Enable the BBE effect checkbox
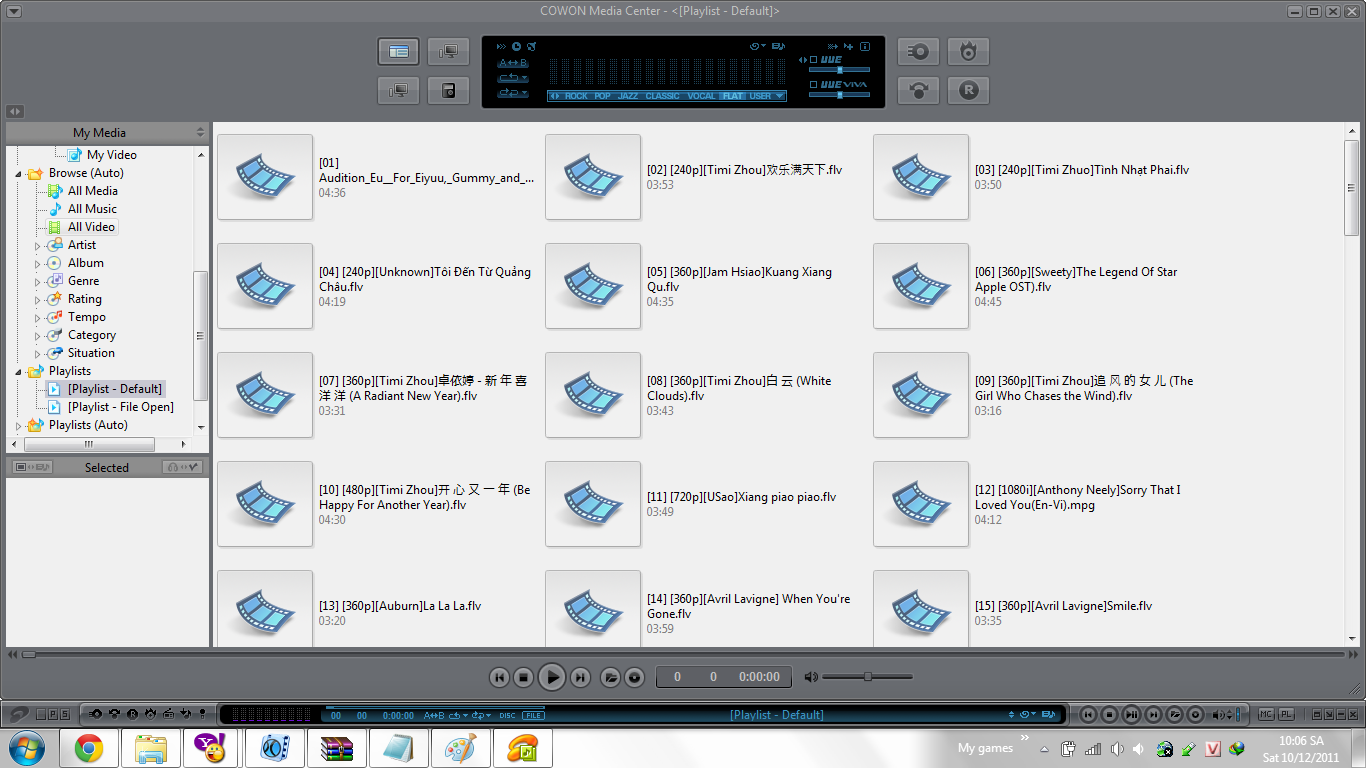Image resolution: width=1366 pixels, height=768 pixels. pyautogui.click(x=813, y=60)
